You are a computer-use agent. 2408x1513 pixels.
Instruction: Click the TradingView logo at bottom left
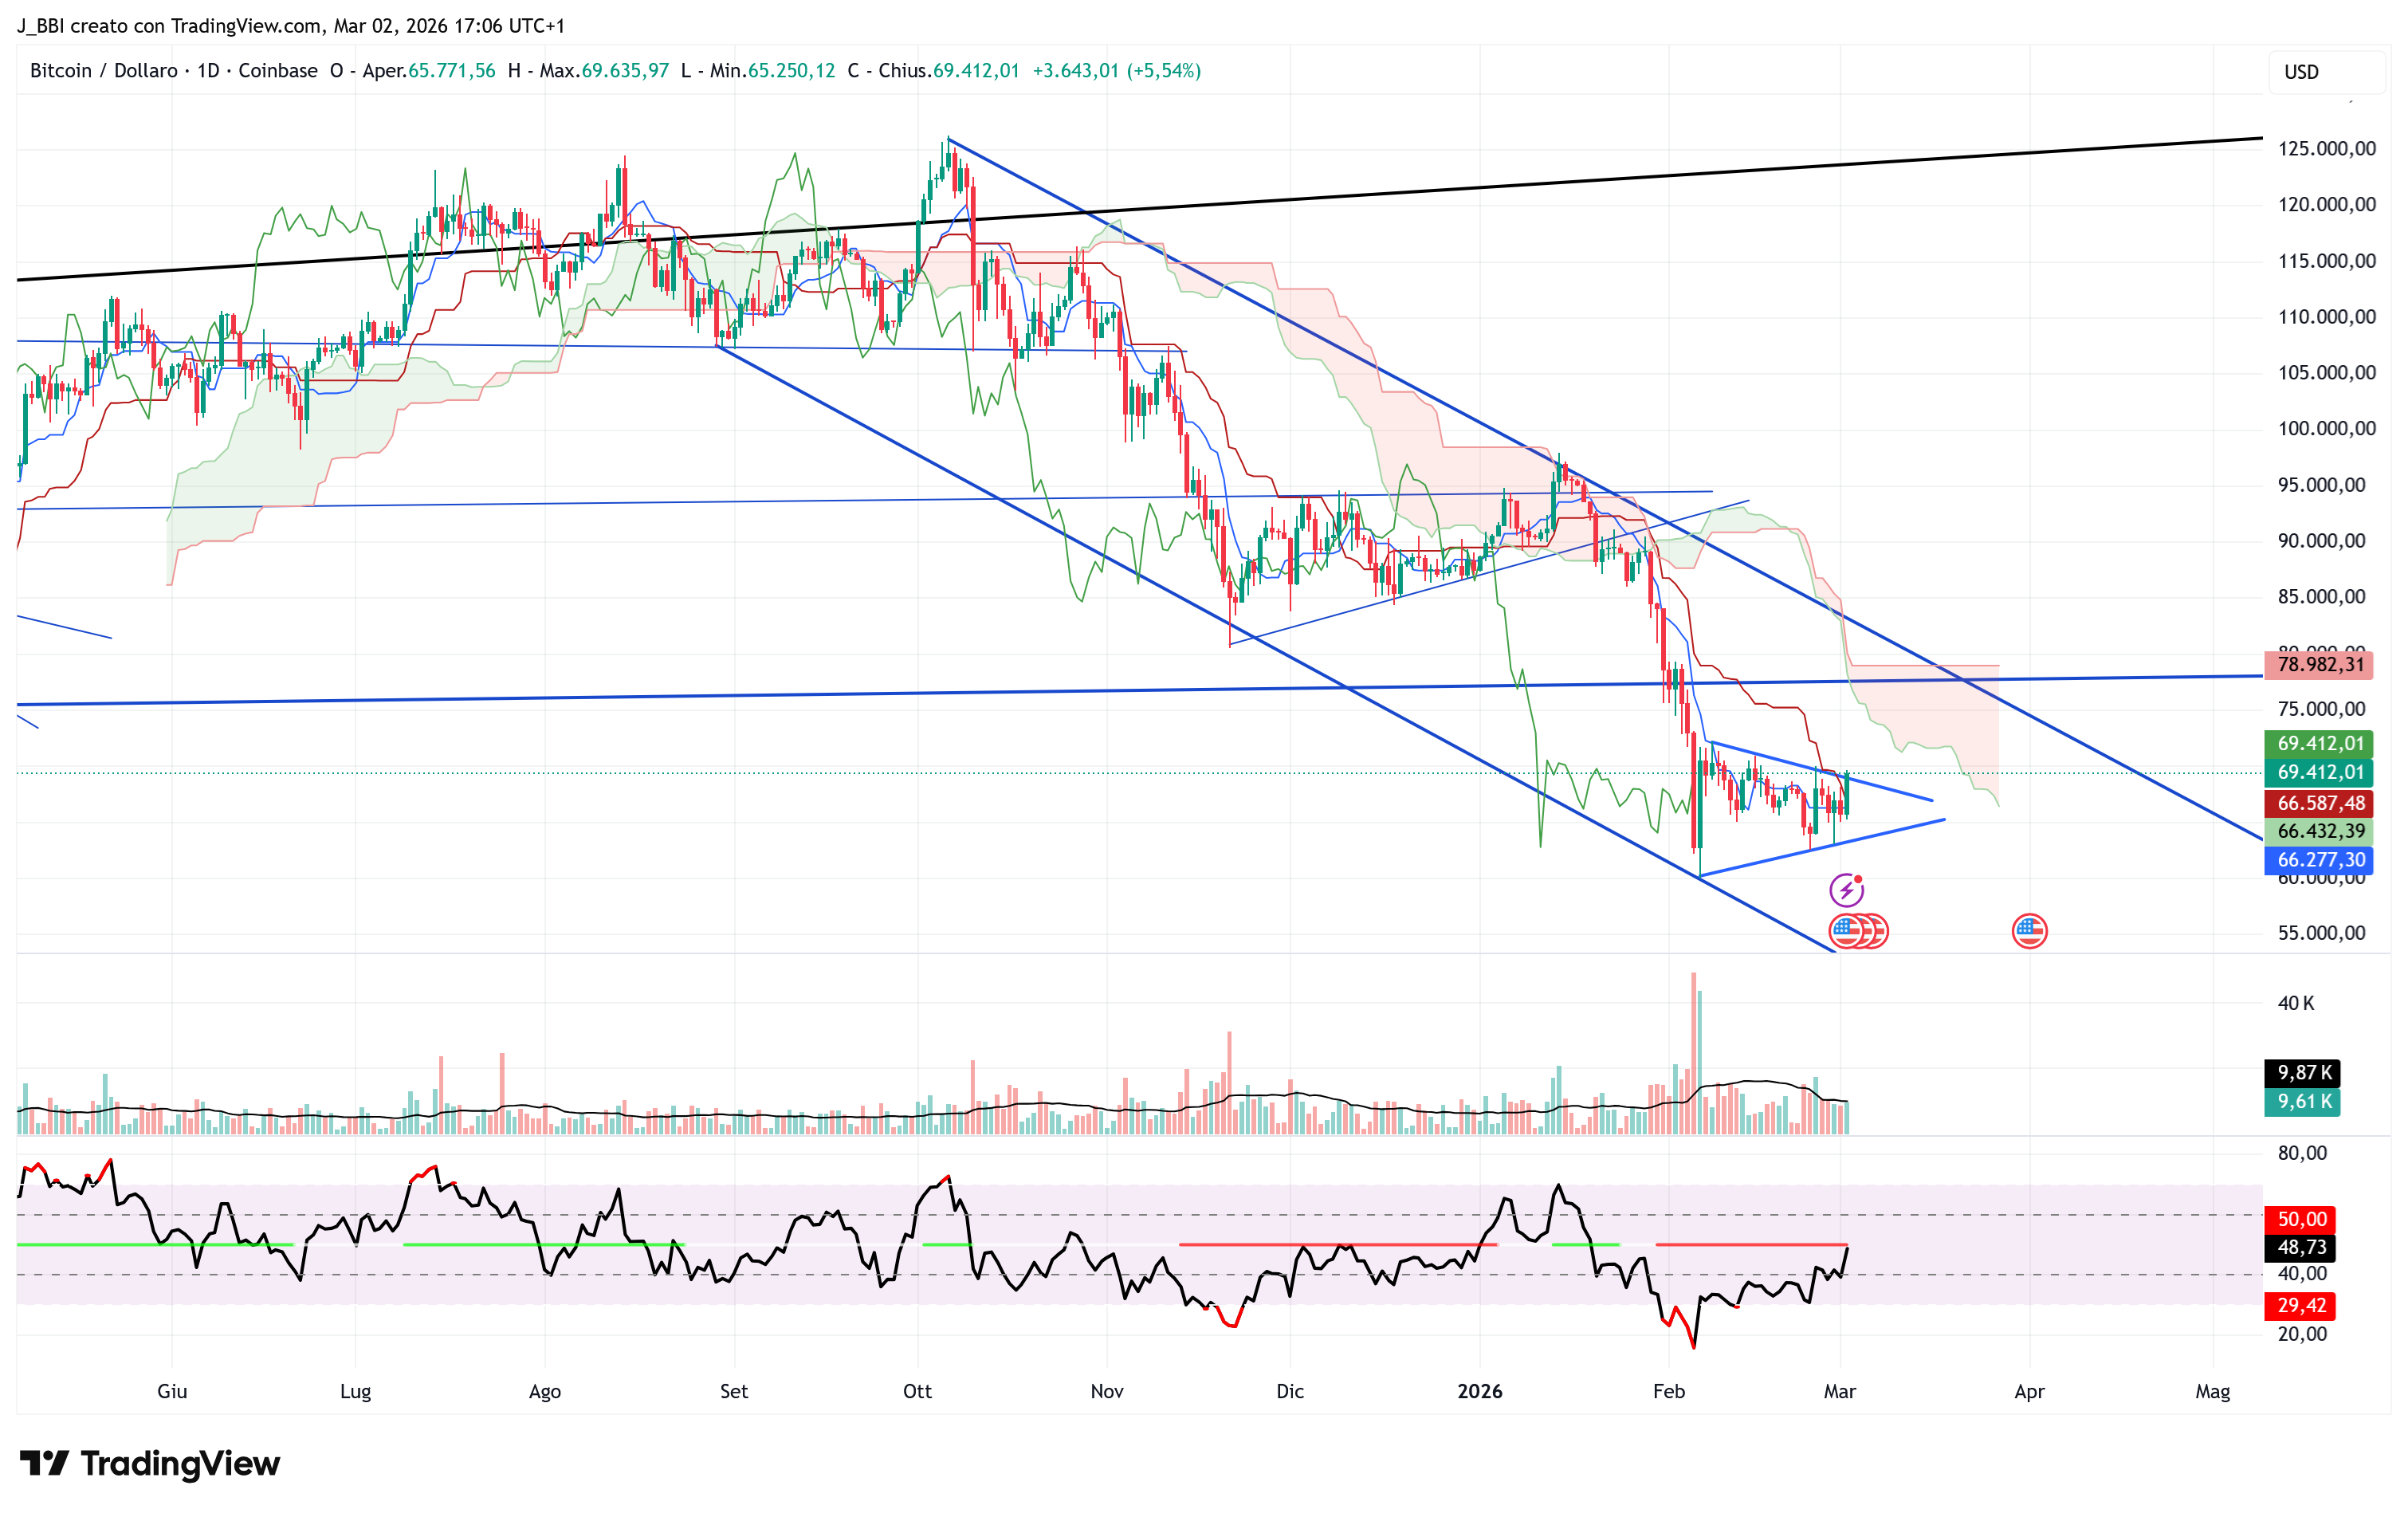tap(150, 1464)
